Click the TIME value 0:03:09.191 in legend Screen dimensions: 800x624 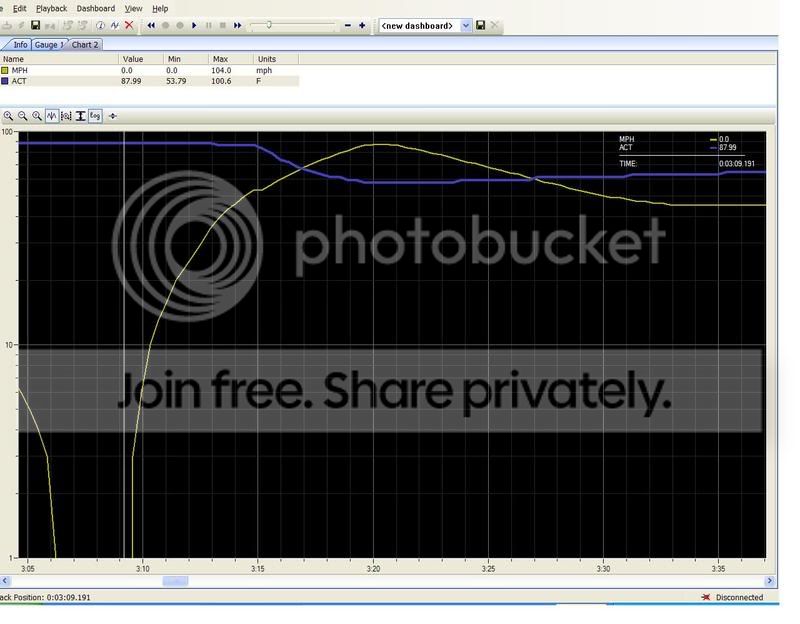click(x=736, y=164)
